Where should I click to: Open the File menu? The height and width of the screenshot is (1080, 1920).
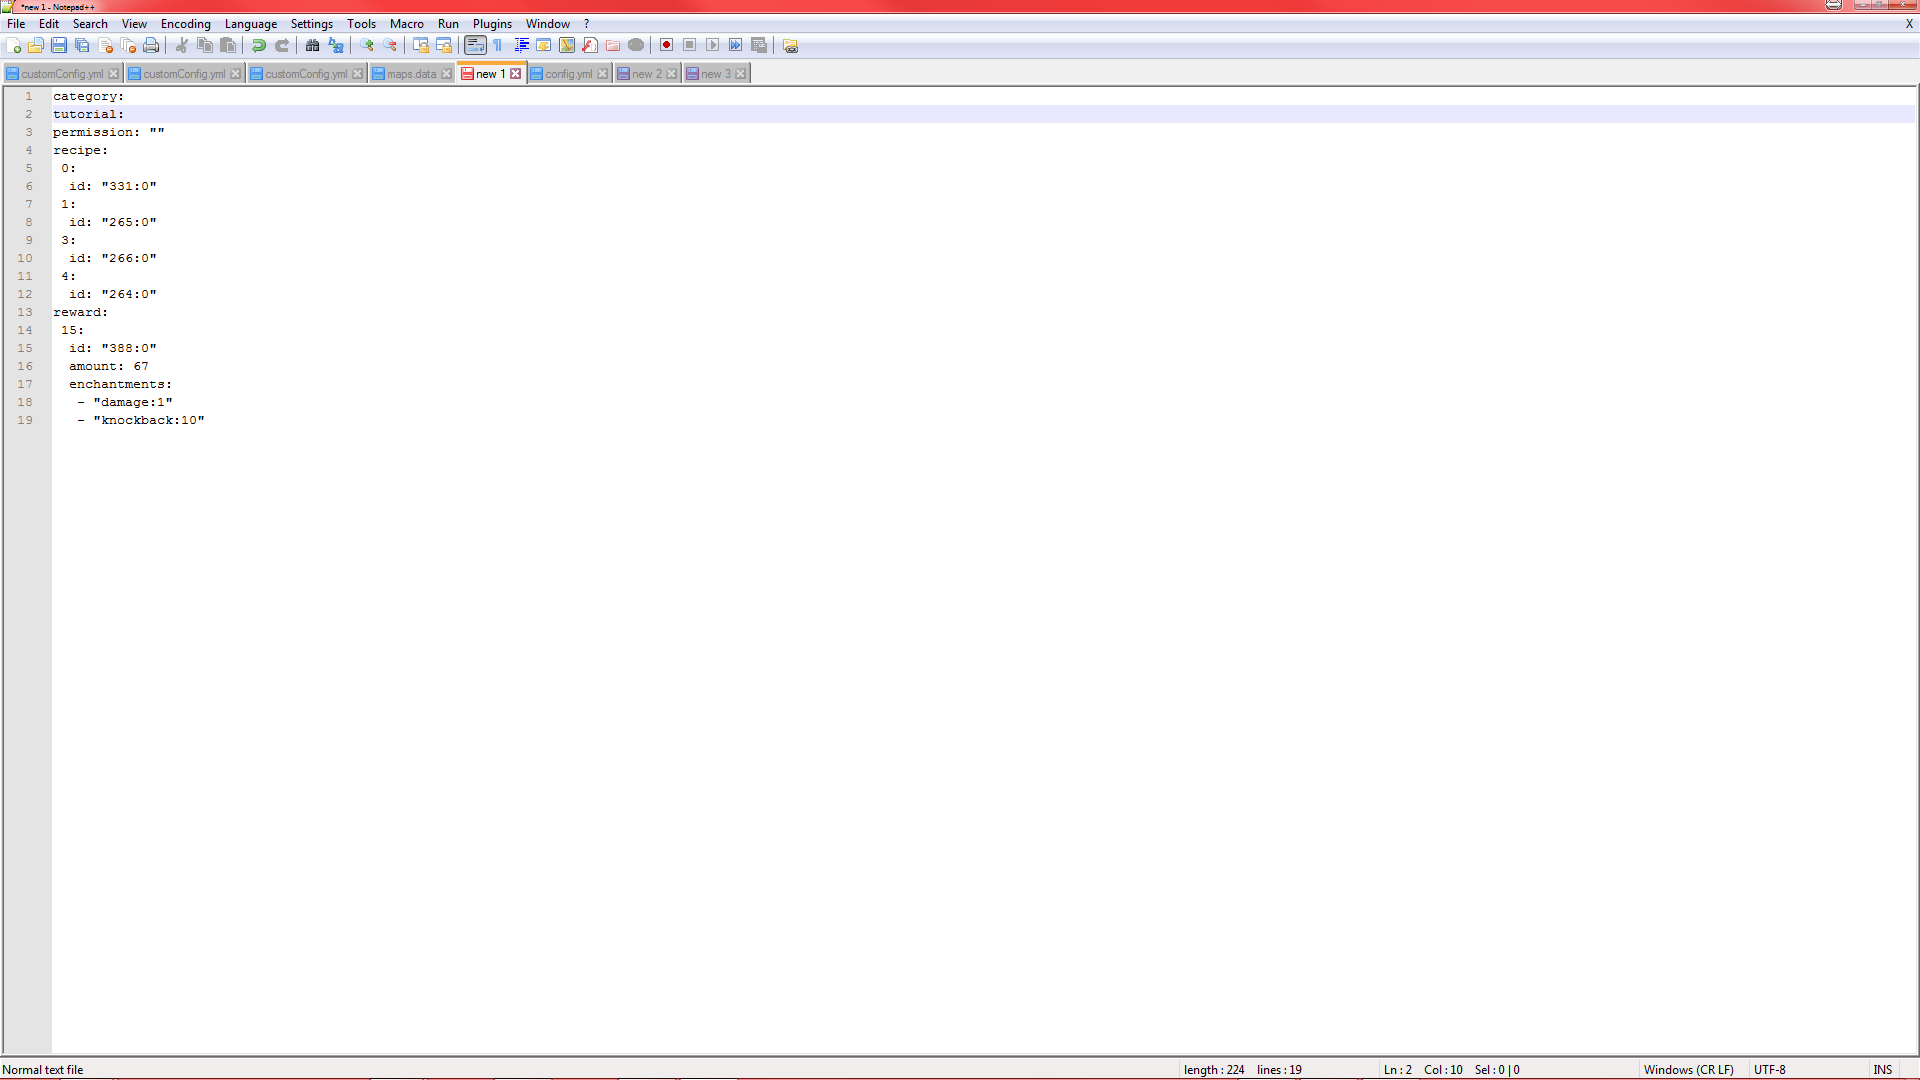(x=16, y=24)
